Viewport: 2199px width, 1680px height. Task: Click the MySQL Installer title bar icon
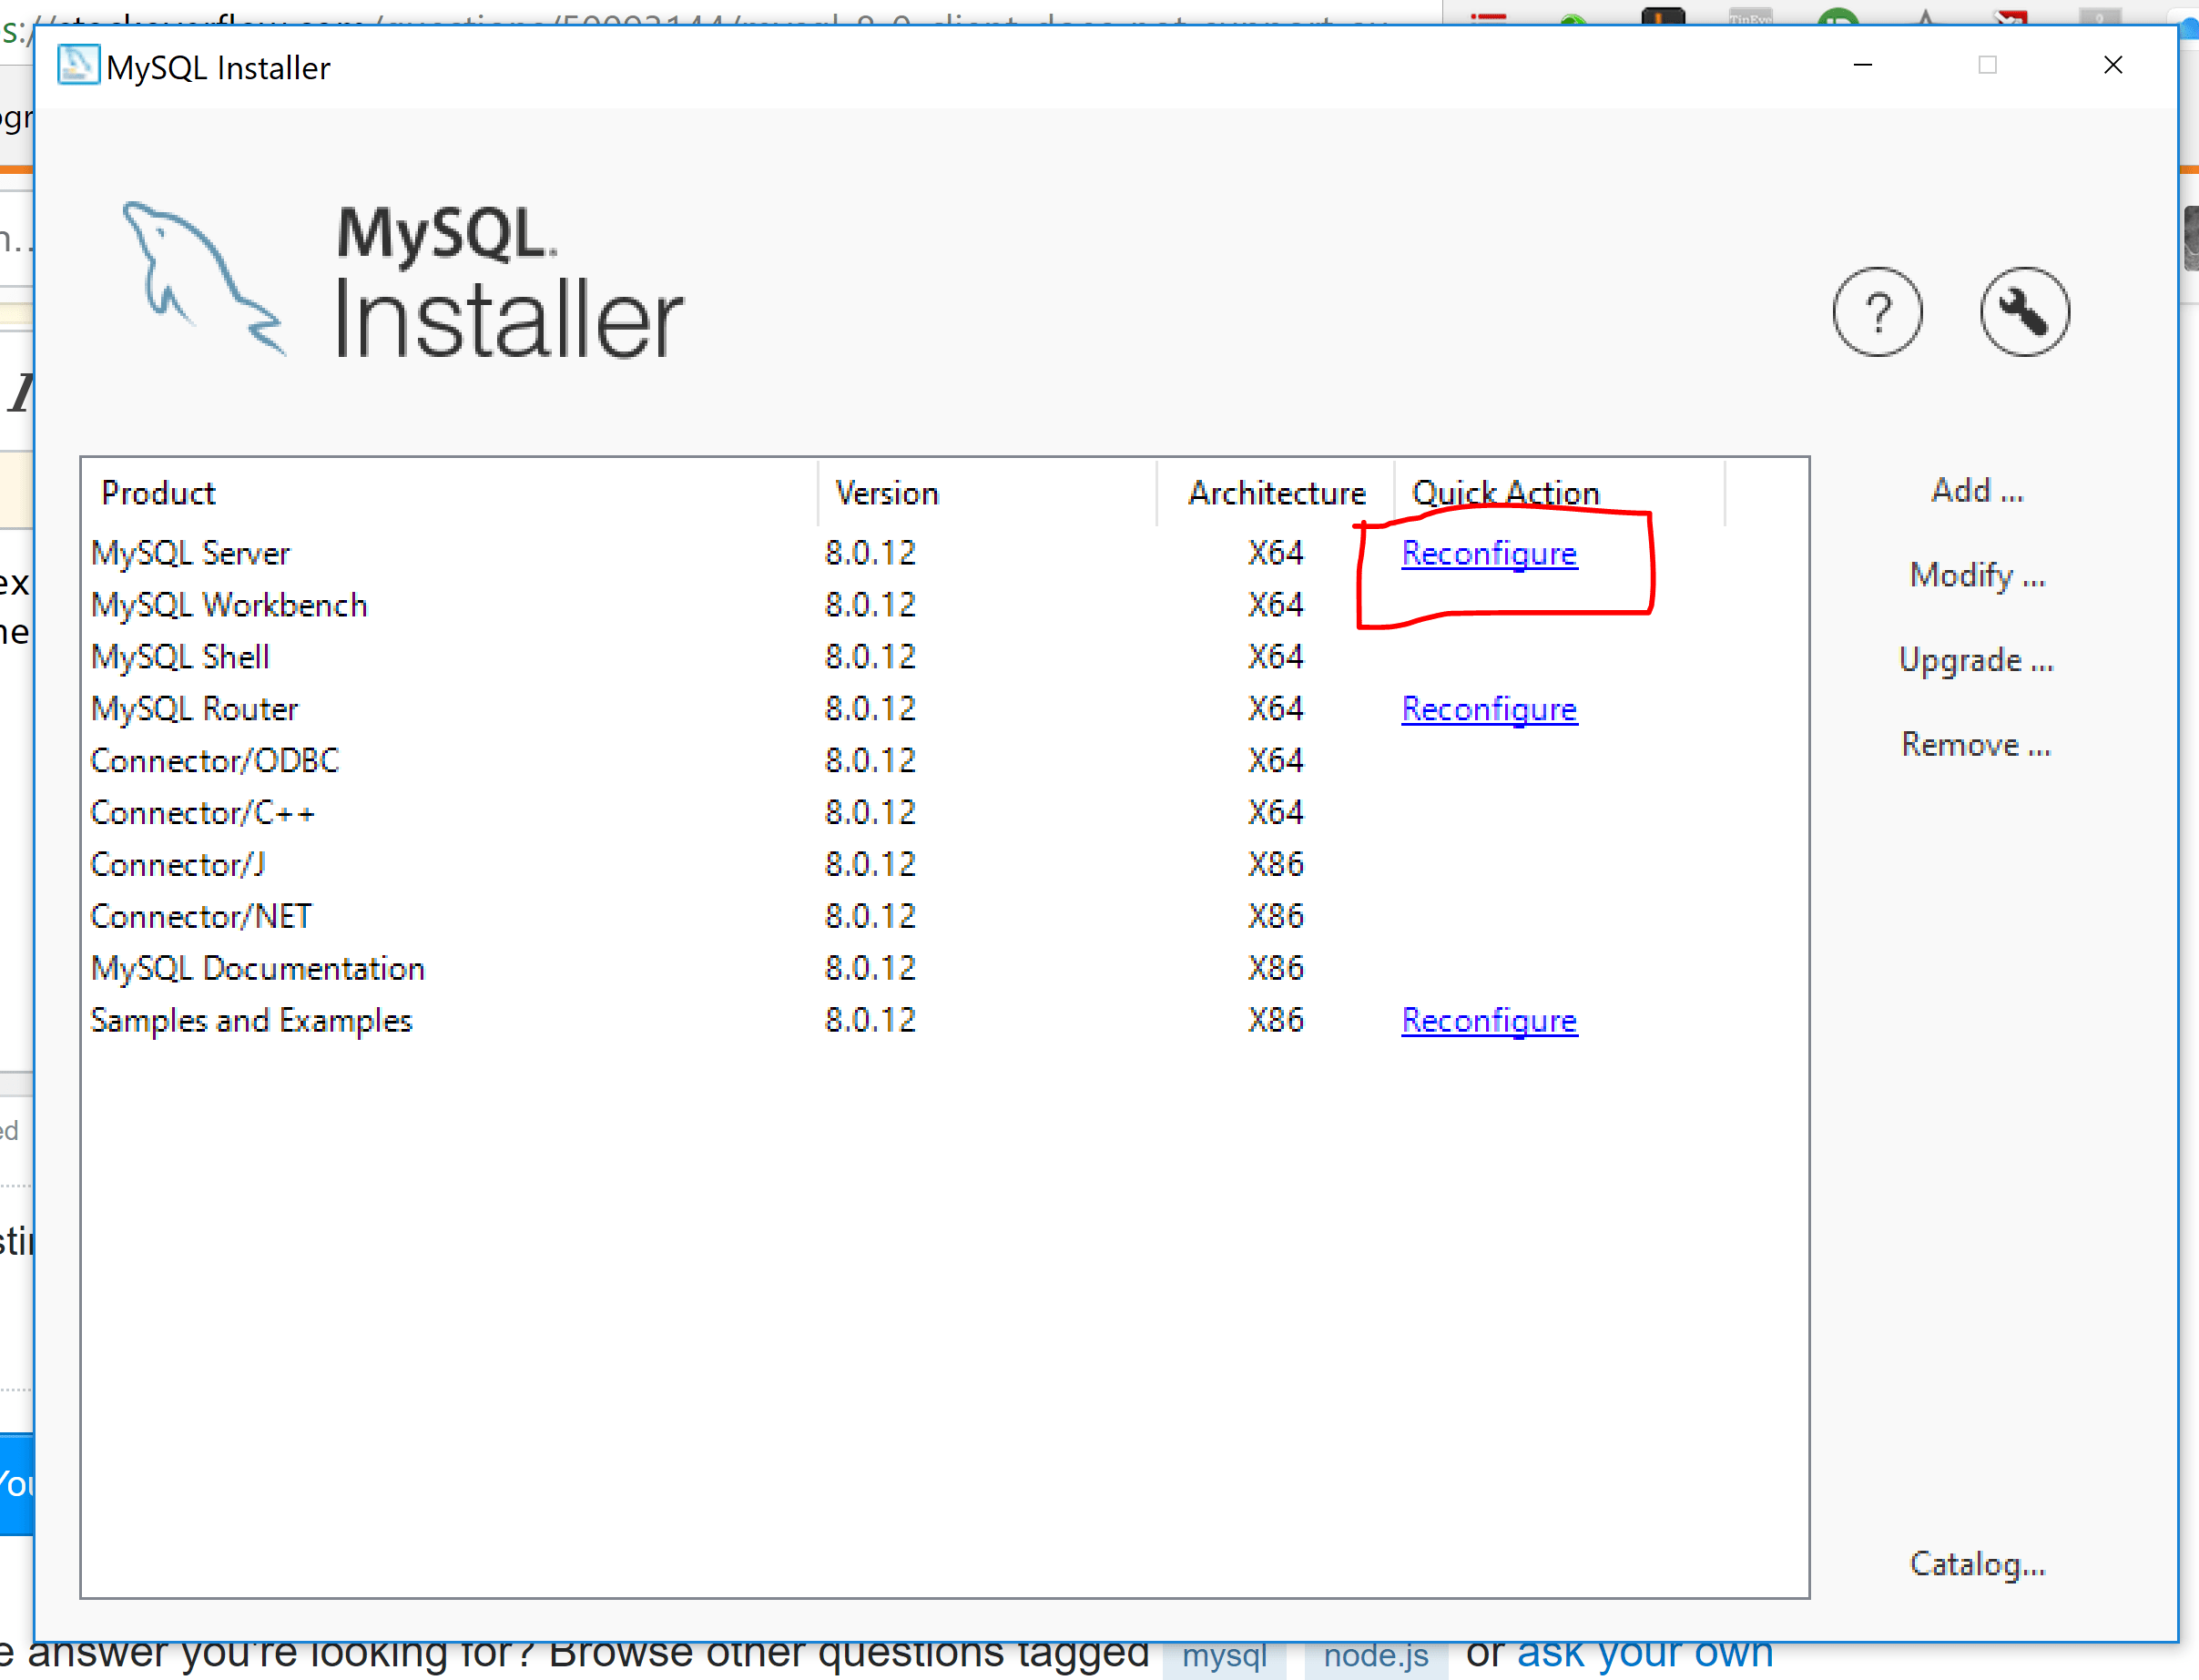tap(78, 66)
